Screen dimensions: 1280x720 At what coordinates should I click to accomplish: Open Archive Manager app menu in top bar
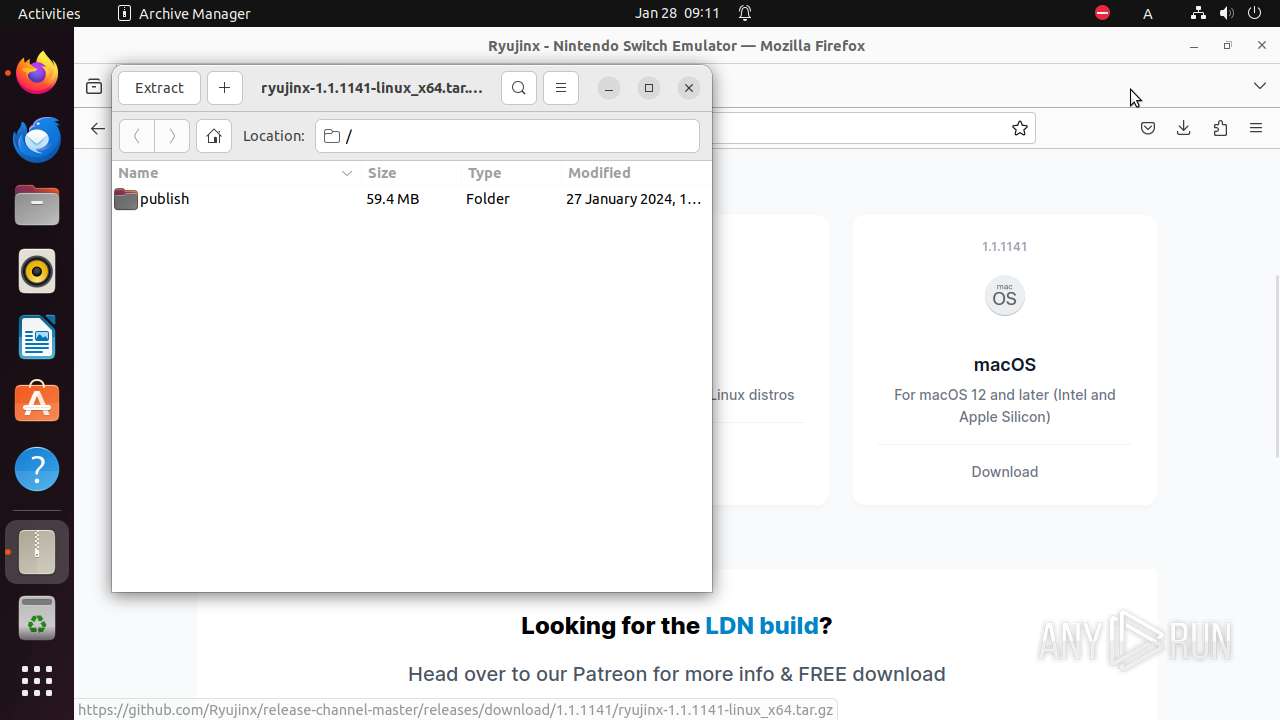point(184,13)
